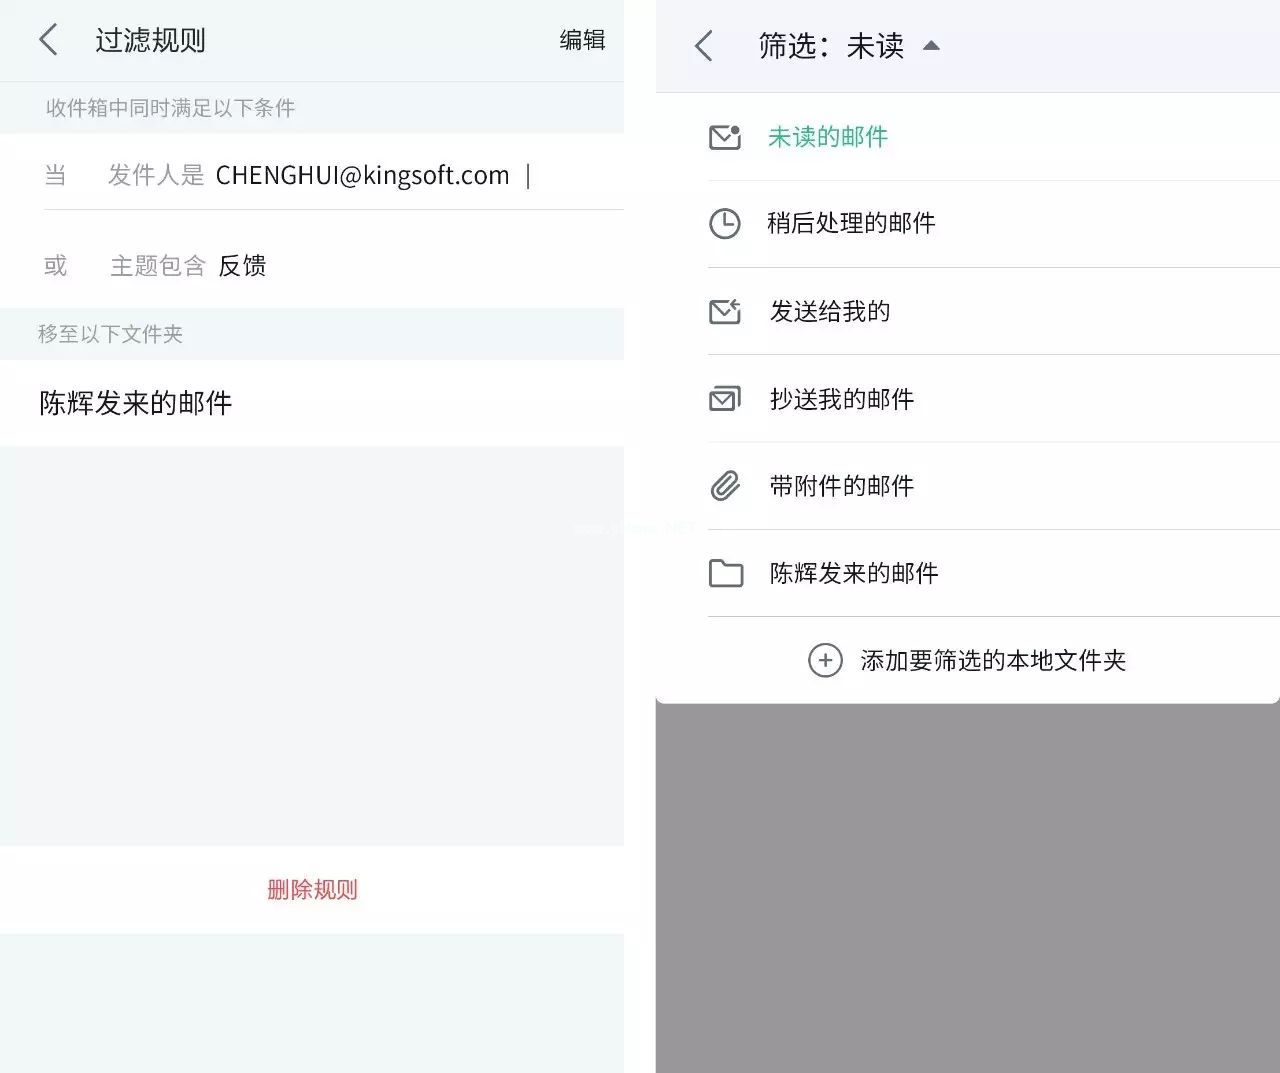Click sender field CHENGHUI@kingsoft.com
1280x1073 pixels.
362,175
